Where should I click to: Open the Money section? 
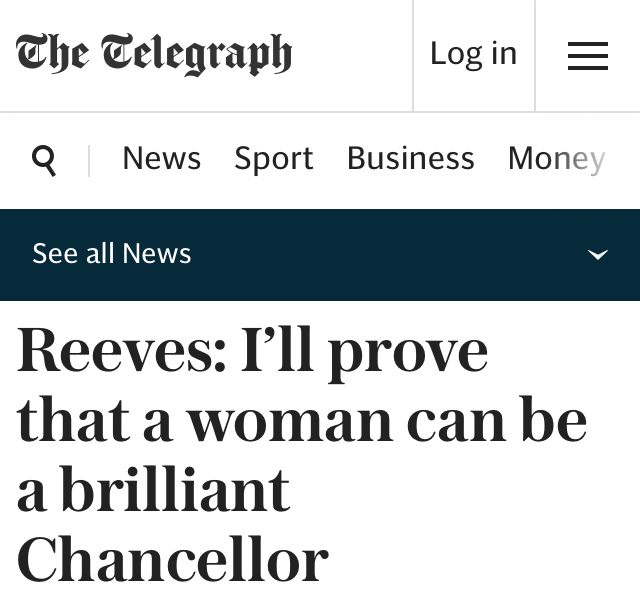556,159
